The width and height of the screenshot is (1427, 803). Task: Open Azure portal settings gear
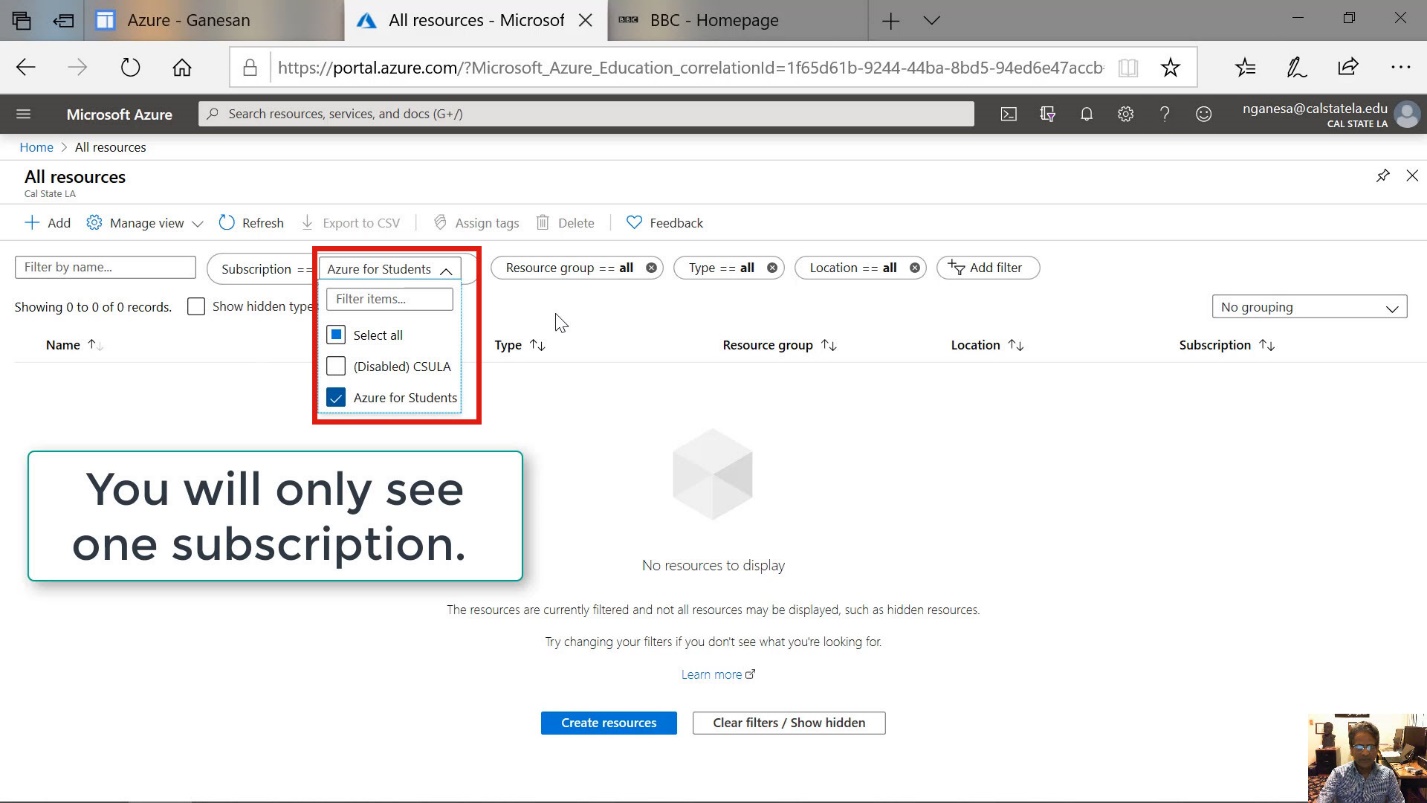(1125, 114)
